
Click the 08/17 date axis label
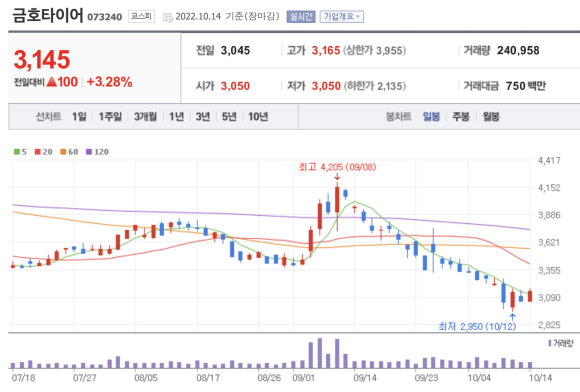point(208,378)
